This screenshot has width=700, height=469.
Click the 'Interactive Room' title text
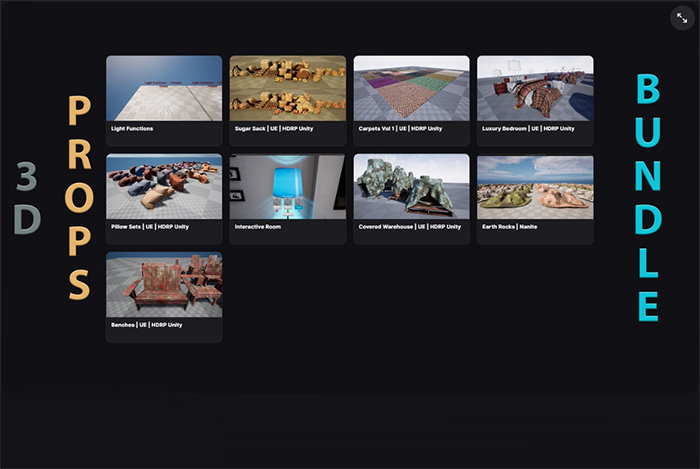[x=258, y=227]
